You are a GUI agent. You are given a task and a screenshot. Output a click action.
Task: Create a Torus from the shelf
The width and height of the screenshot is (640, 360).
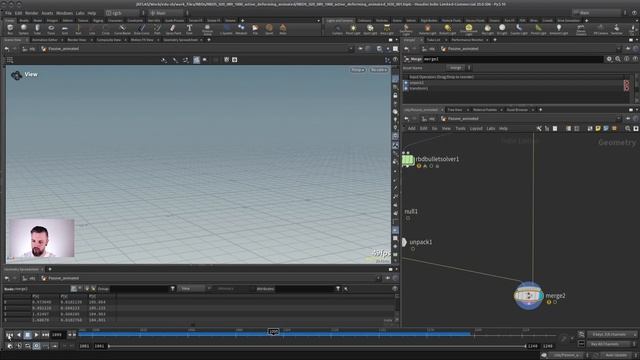coord(51,29)
